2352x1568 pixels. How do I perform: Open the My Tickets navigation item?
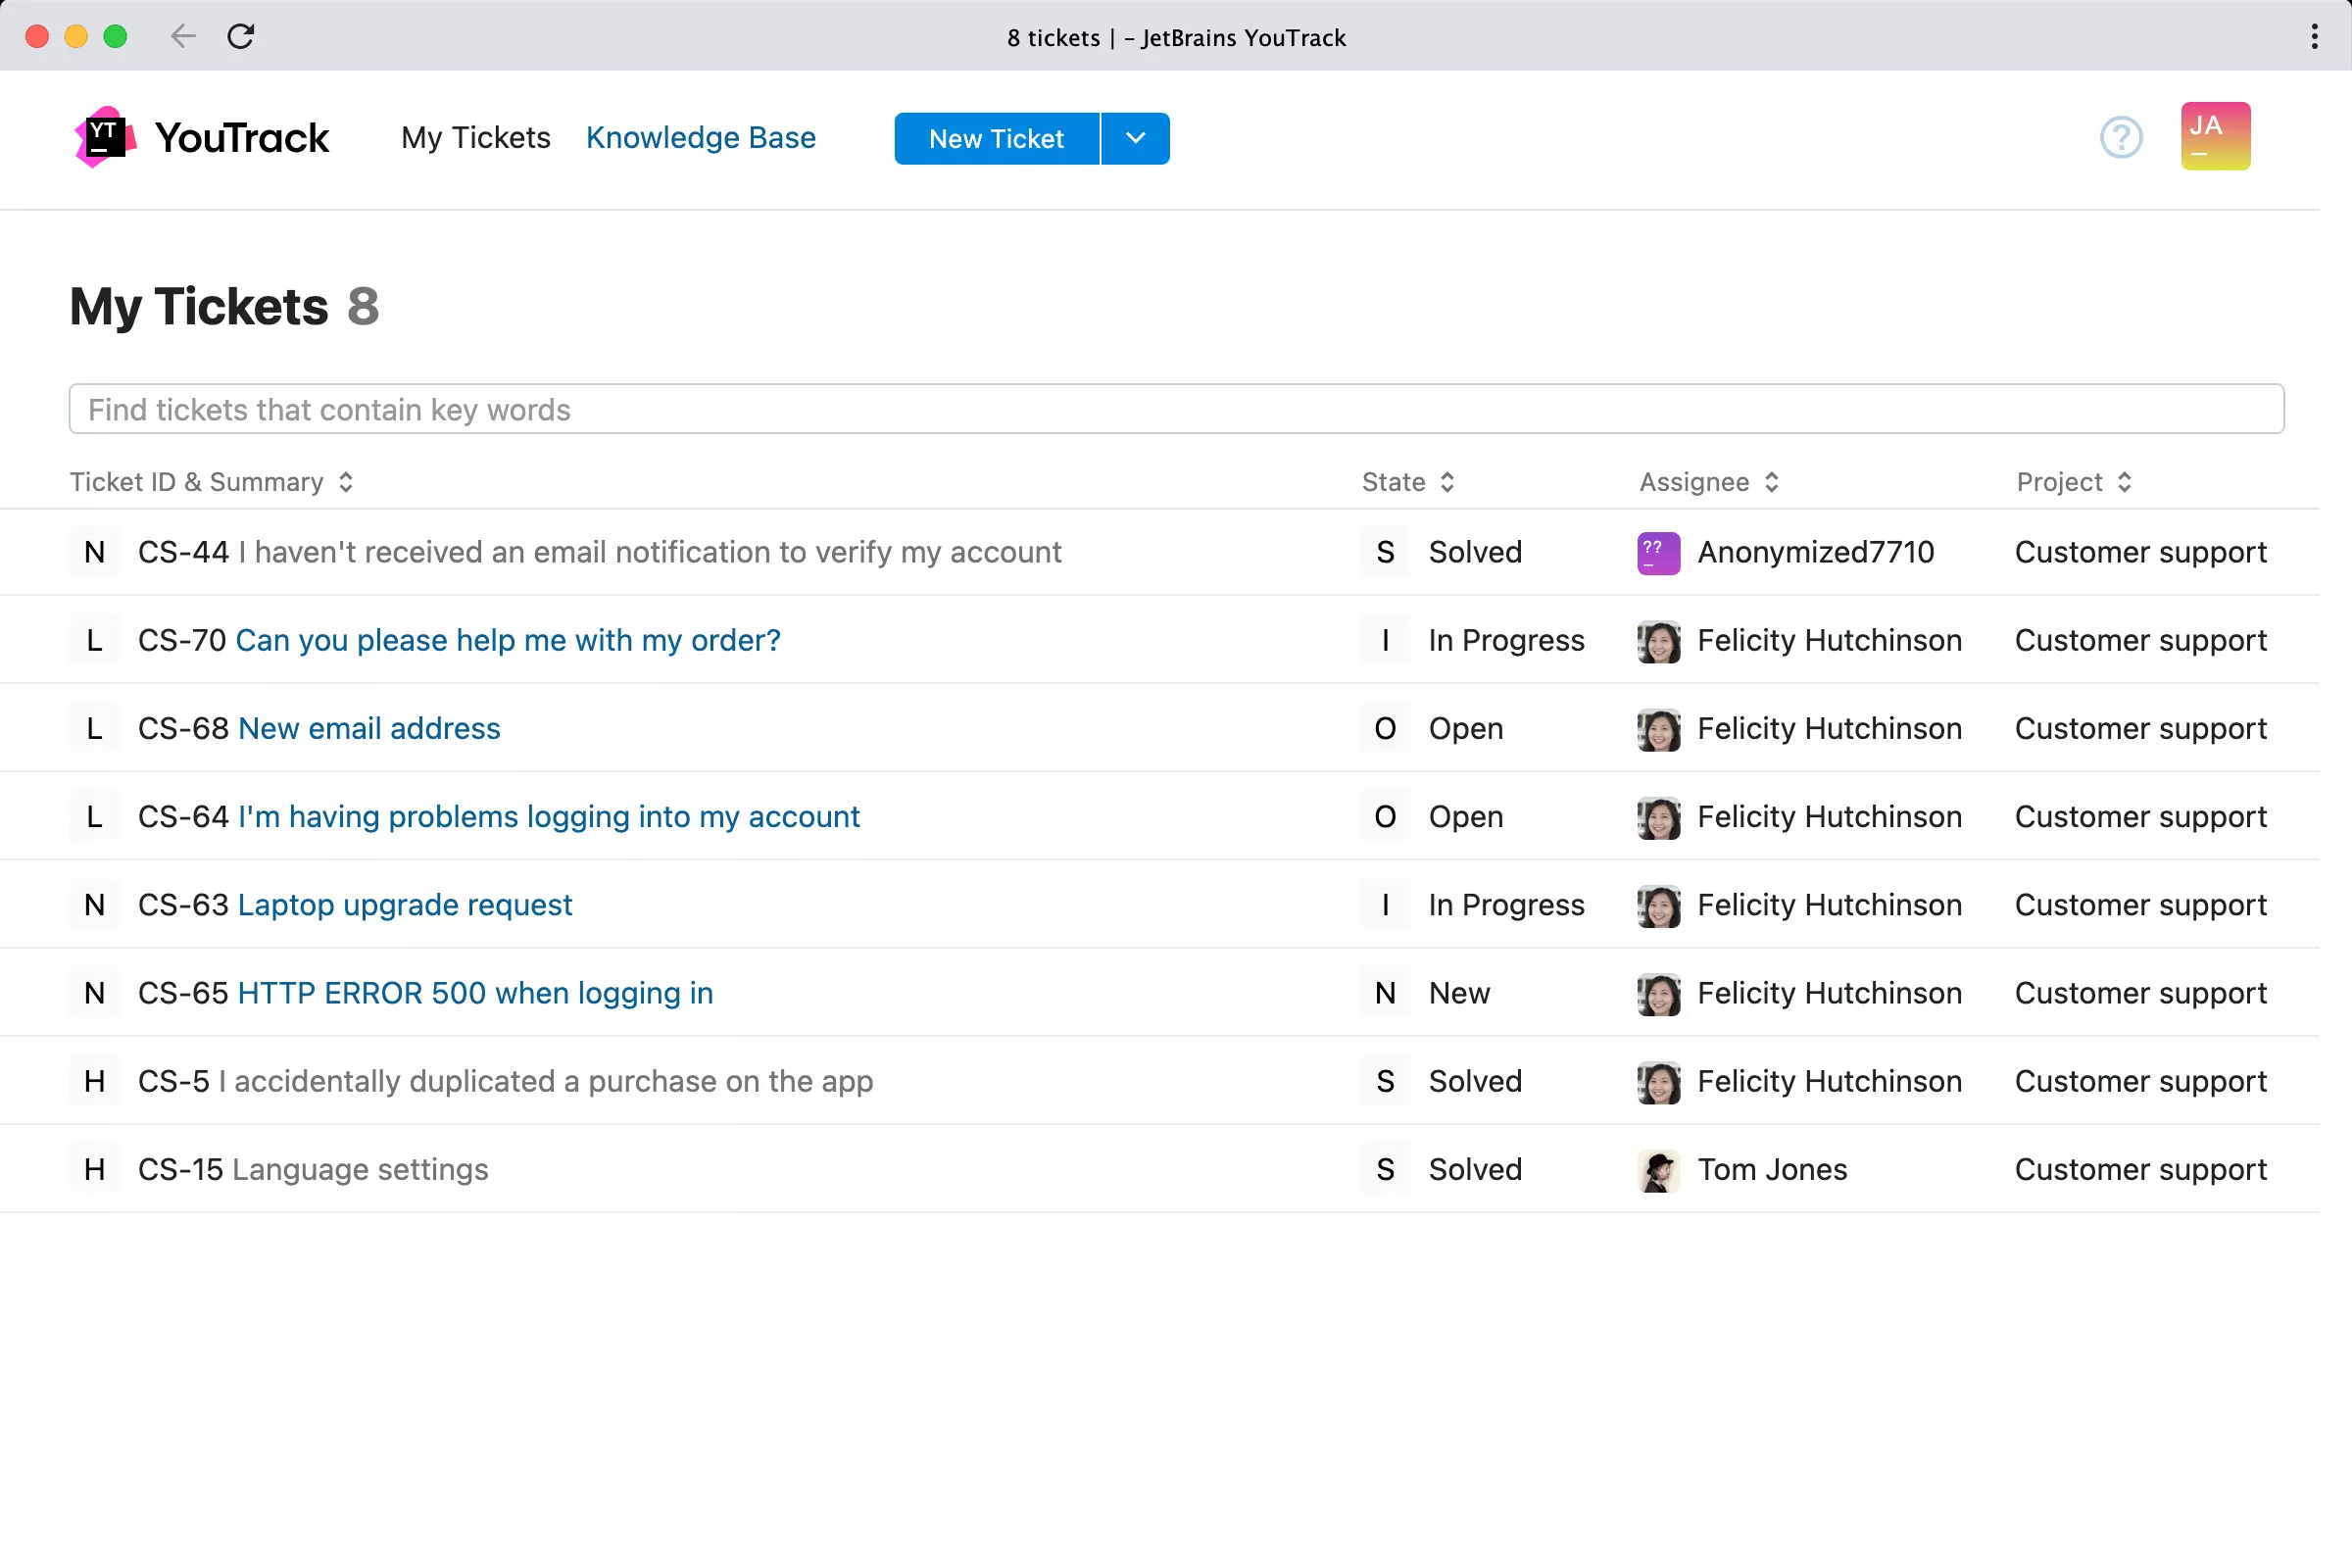click(x=475, y=137)
